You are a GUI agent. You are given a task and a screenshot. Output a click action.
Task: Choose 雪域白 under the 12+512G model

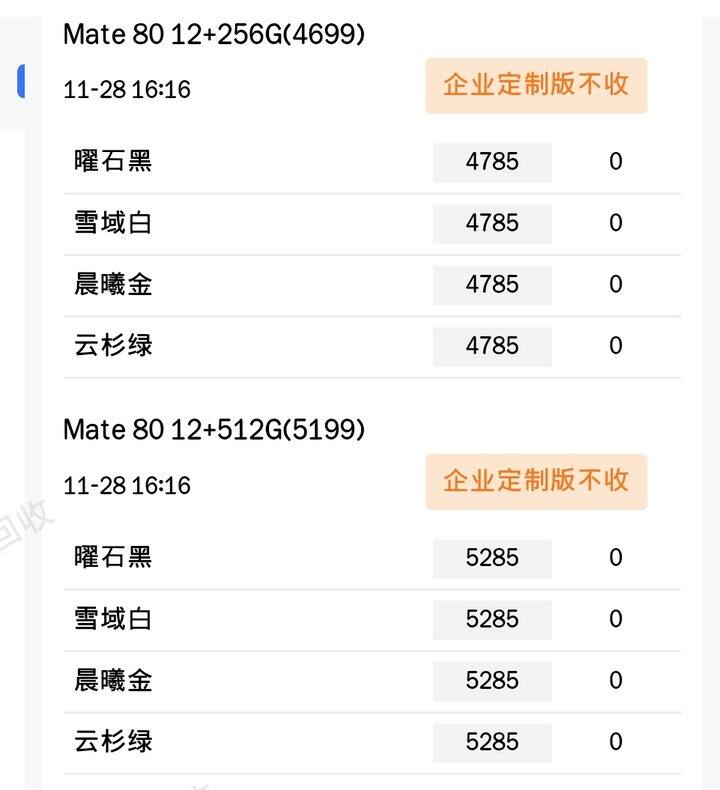click(113, 619)
